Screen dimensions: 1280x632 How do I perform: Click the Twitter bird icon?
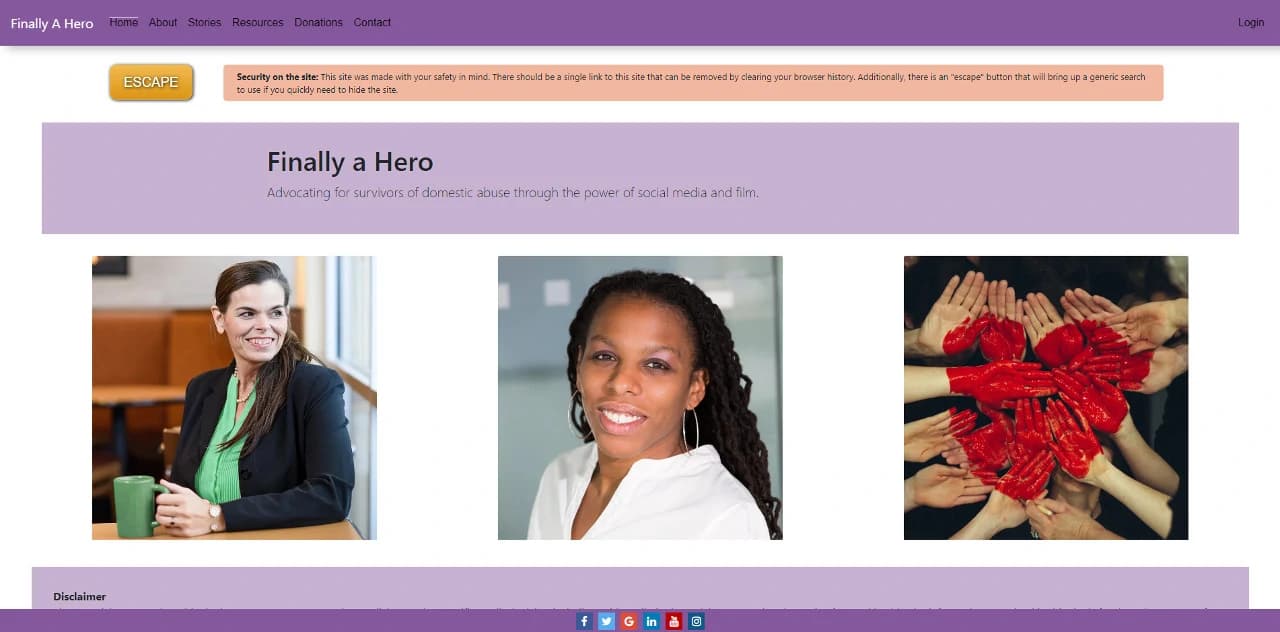coord(606,621)
